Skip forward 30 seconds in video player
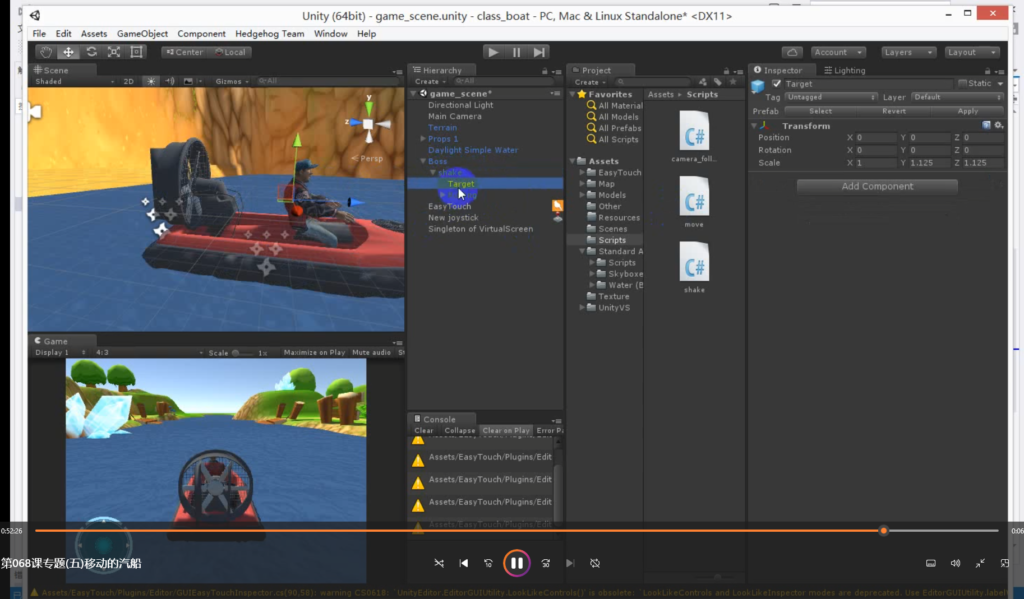Image resolution: width=1024 pixels, height=599 pixels. pos(545,563)
